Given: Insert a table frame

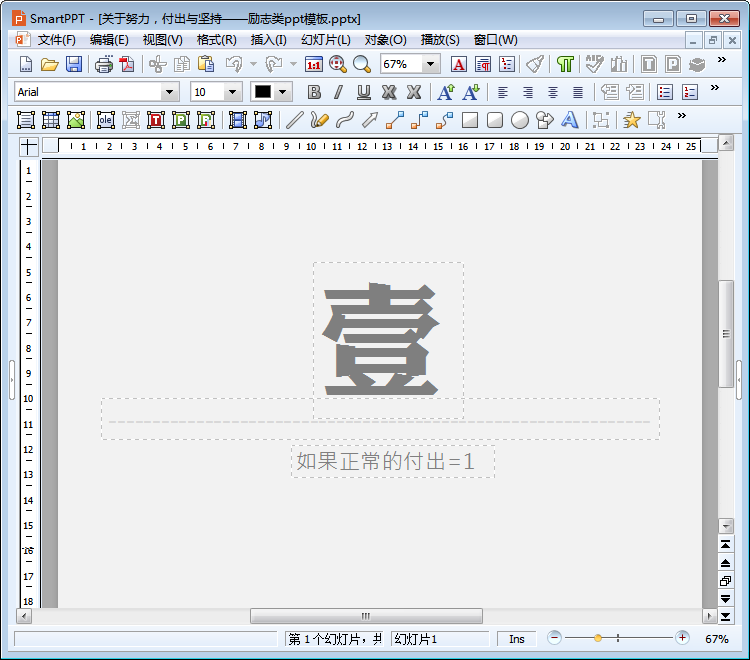Looking at the screenshot, I should point(51,120).
